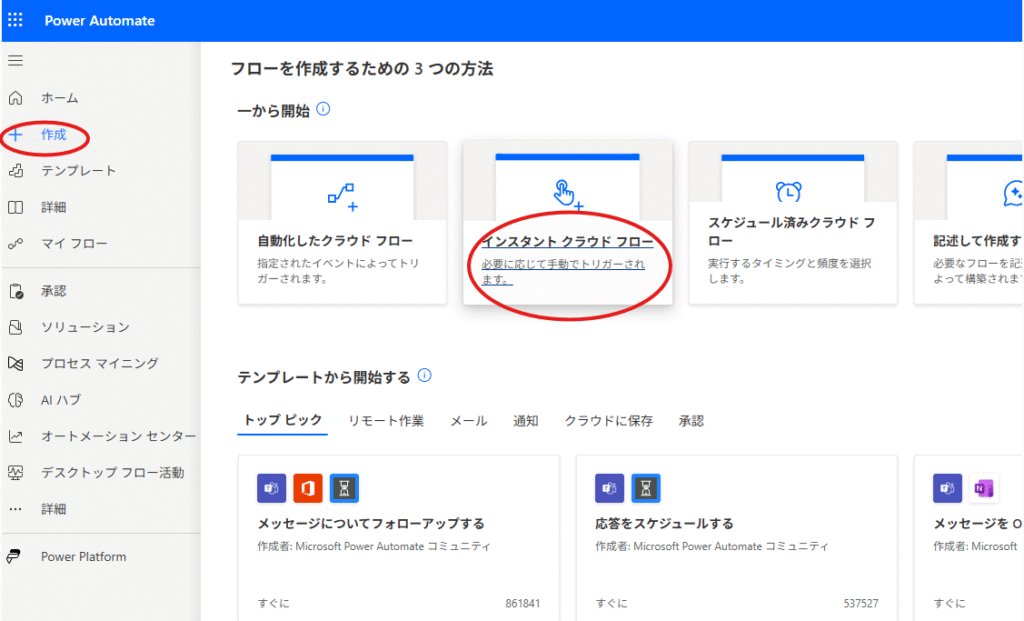Click the マイ フロー flow icon
Image resolution: width=1024 pixels, height=621 pixels.
pos(16,244)
